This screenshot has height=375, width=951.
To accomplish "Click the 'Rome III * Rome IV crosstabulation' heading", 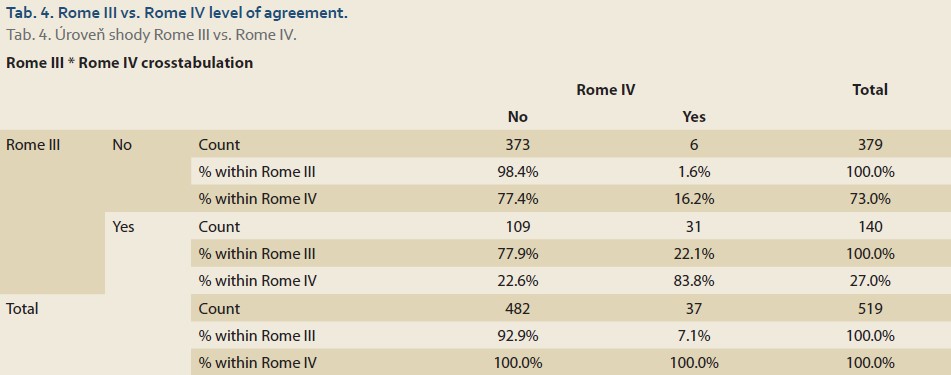I will (x=129, y=62).
